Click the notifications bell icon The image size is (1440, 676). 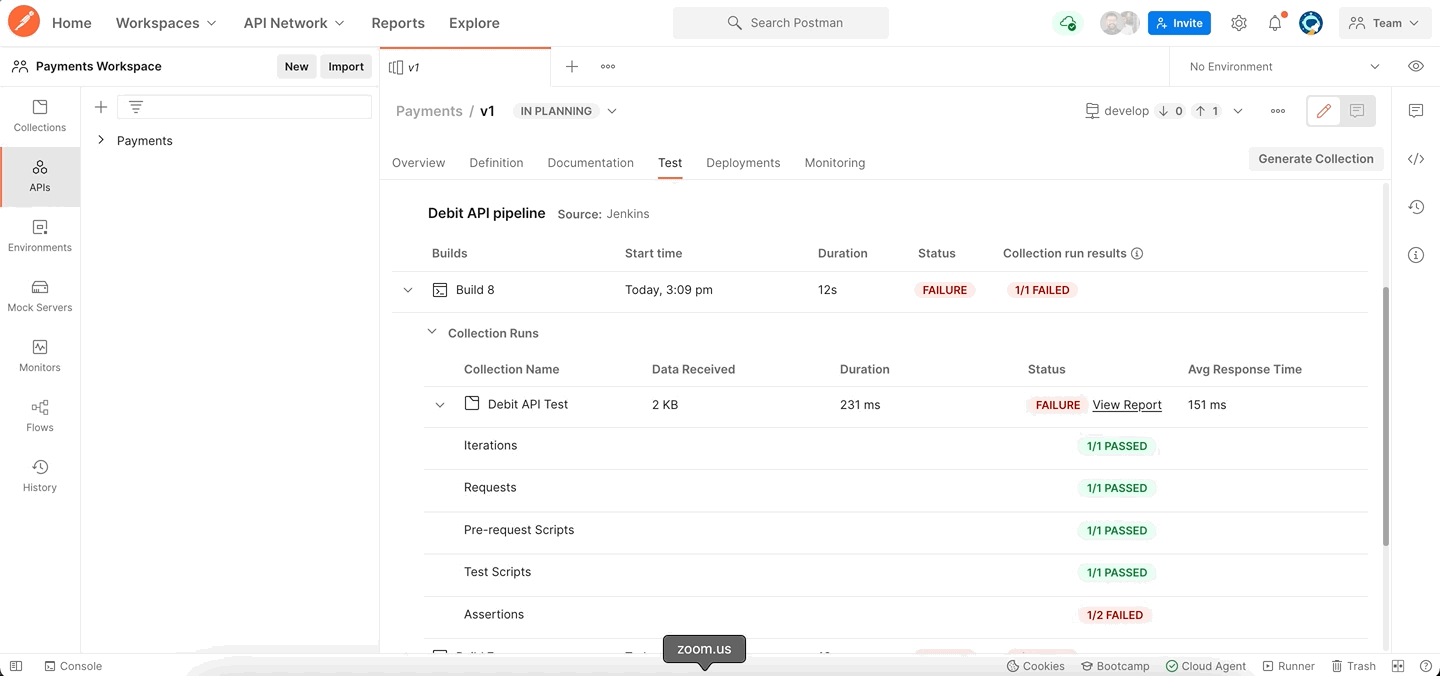(x=1275, y=23)
